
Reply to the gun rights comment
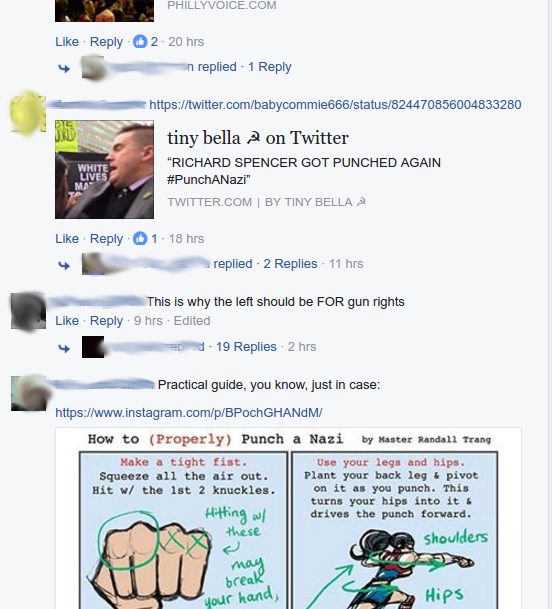click(x=106, y=321)
